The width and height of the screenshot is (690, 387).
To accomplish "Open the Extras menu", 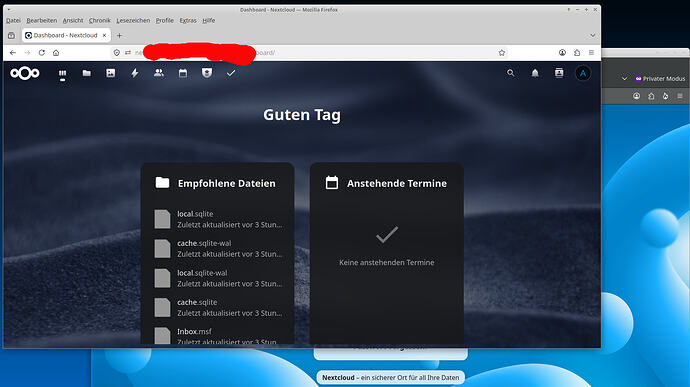I will [x=188, y=20].
